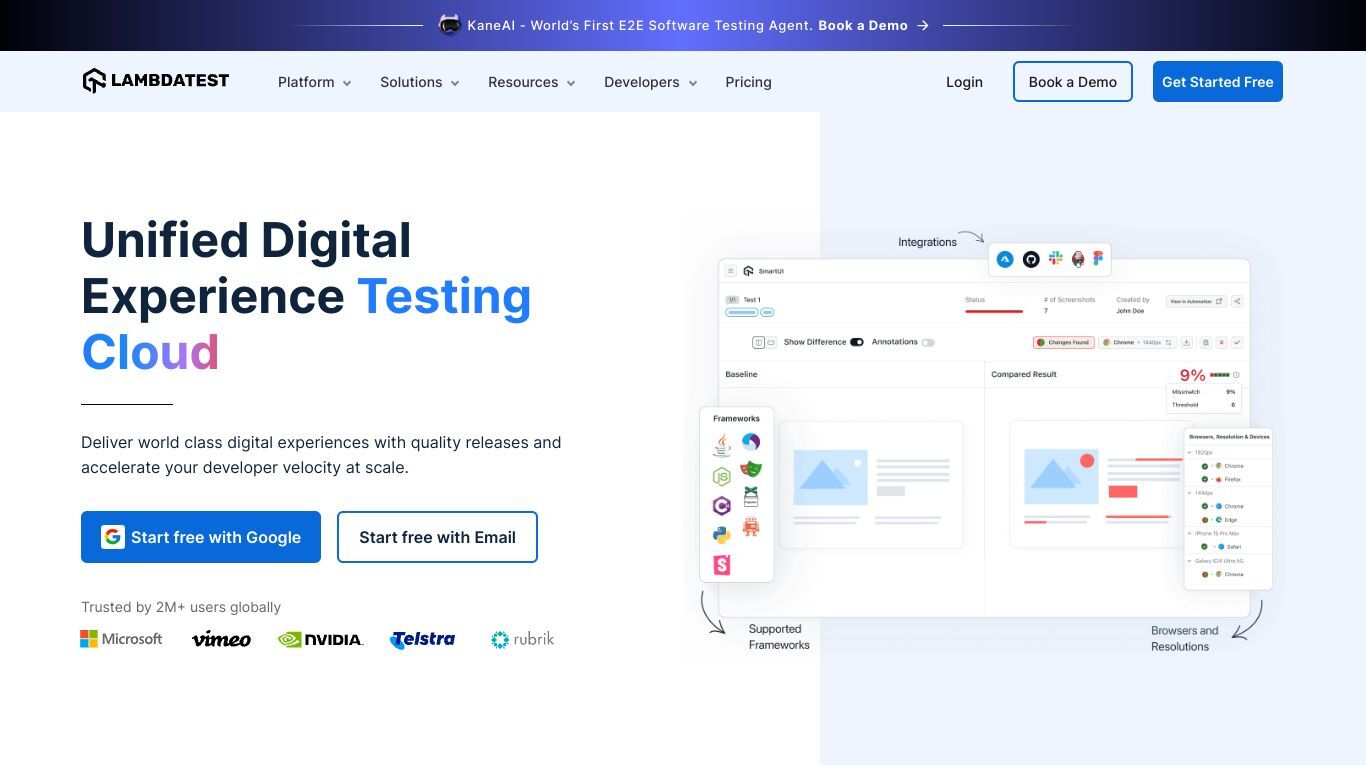This screenshot has height=768, width=1366.
Task: Expand the Developers menu
Action: (651, 82)
